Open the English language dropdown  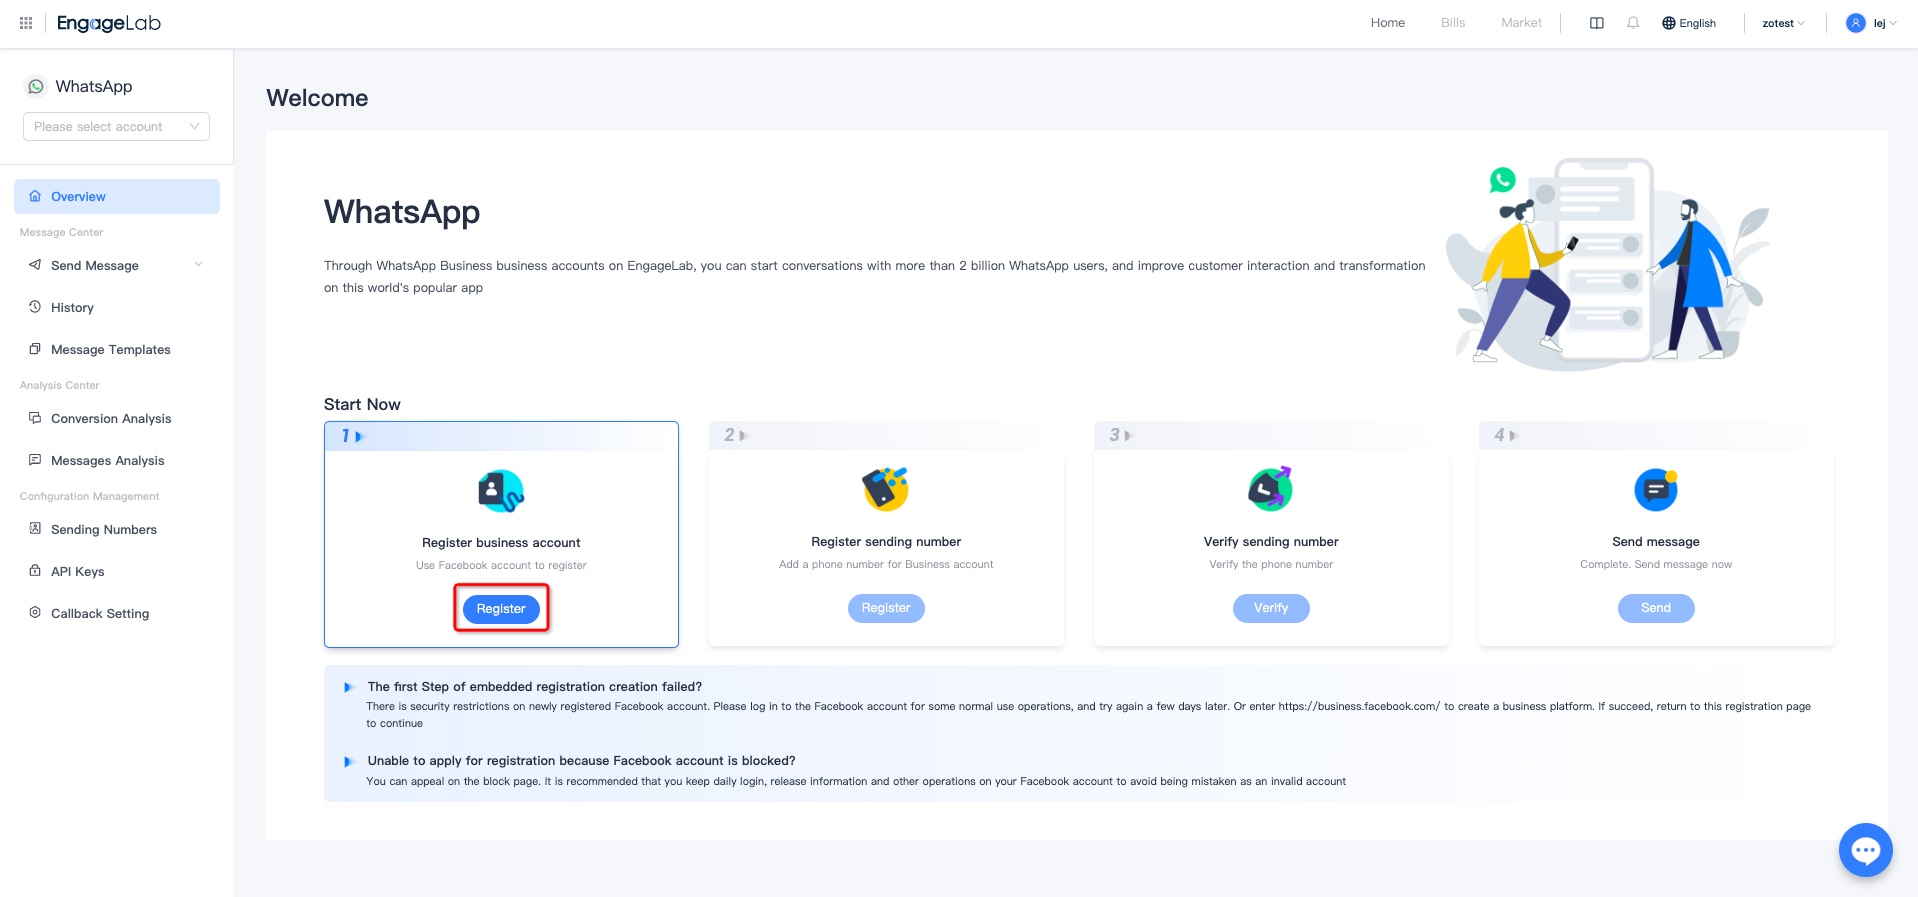(x=1690, y=23)
